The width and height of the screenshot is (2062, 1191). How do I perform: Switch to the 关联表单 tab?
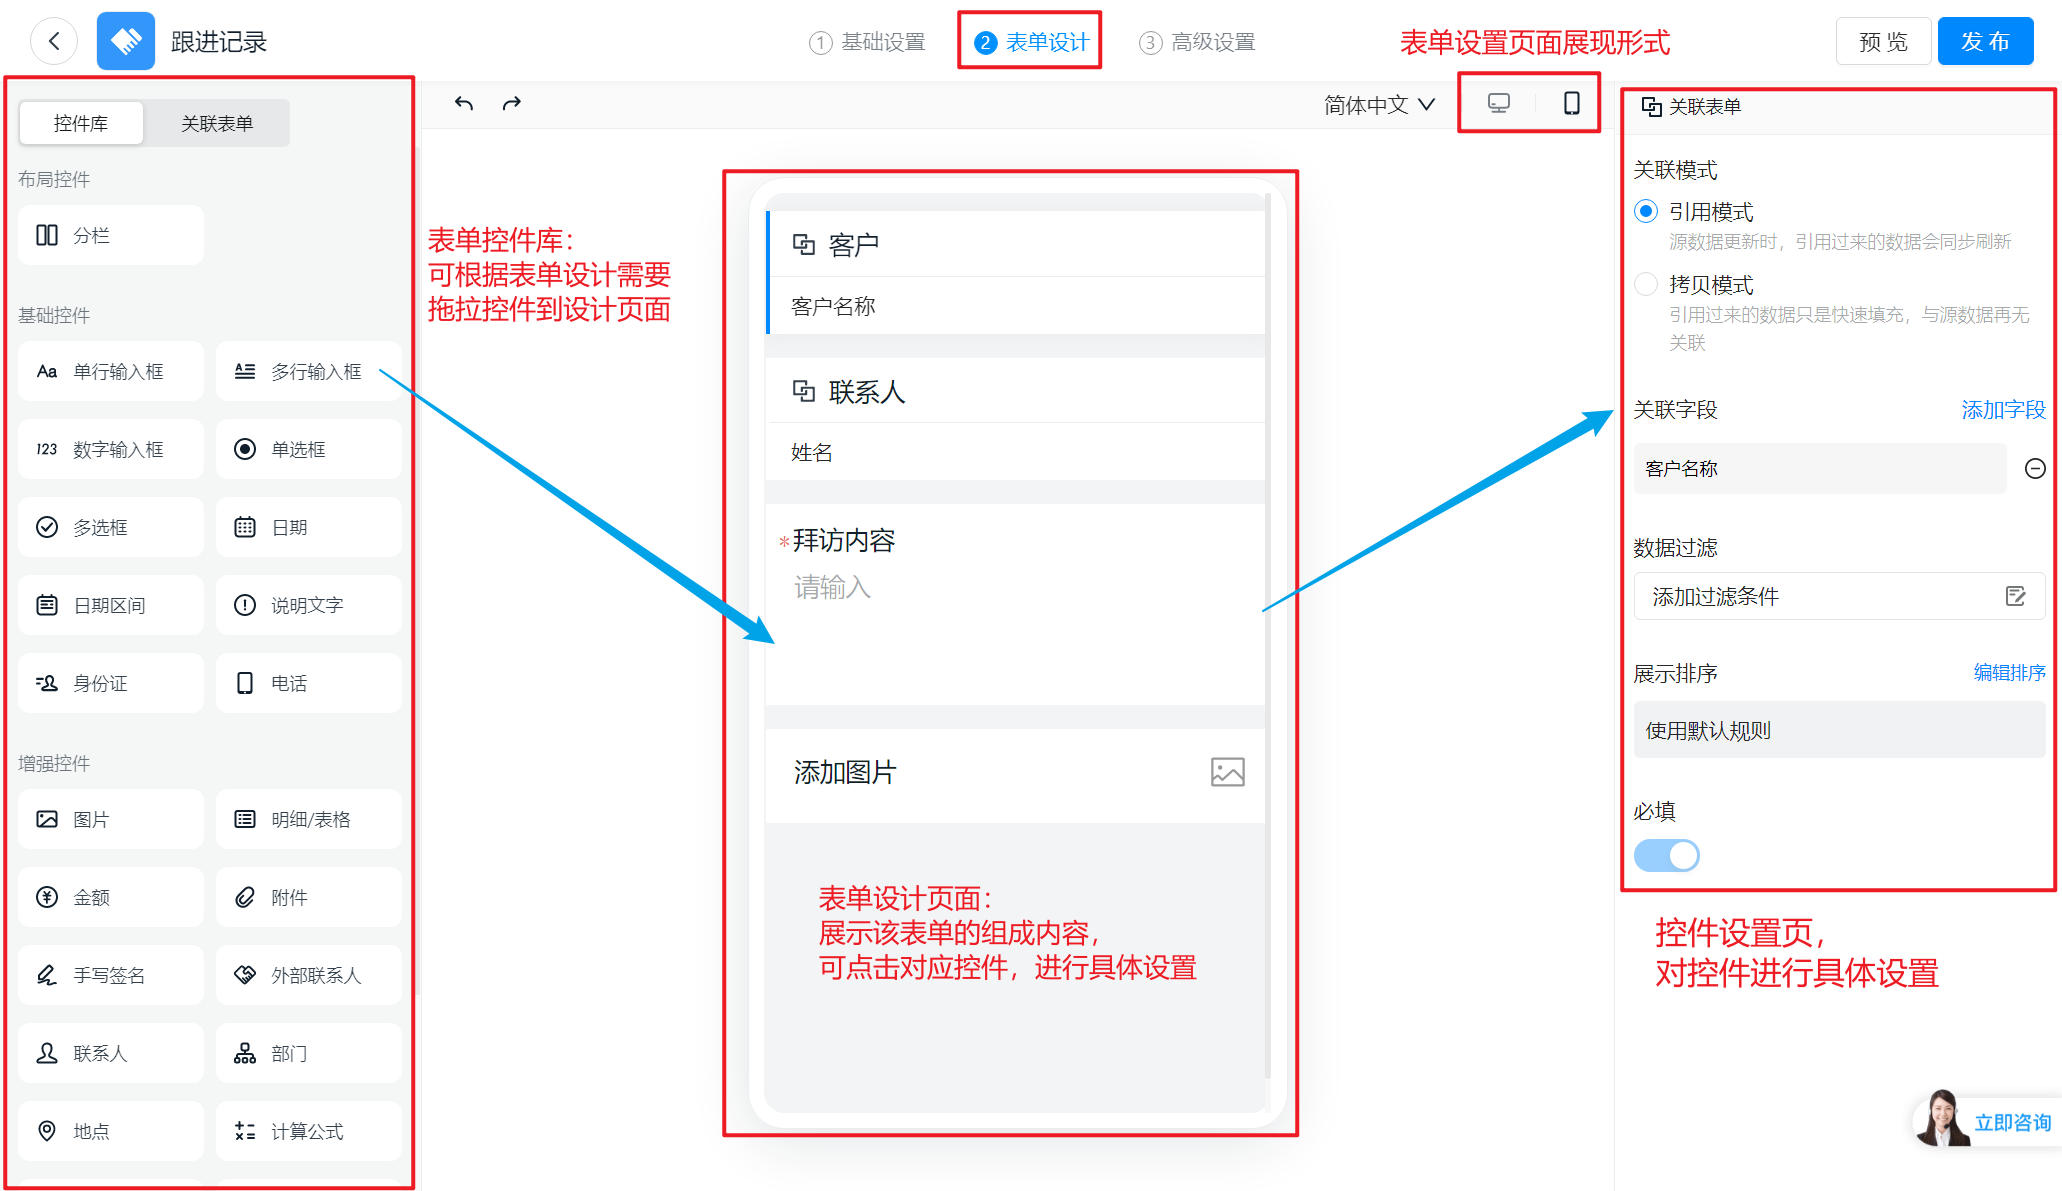[217, 123]
